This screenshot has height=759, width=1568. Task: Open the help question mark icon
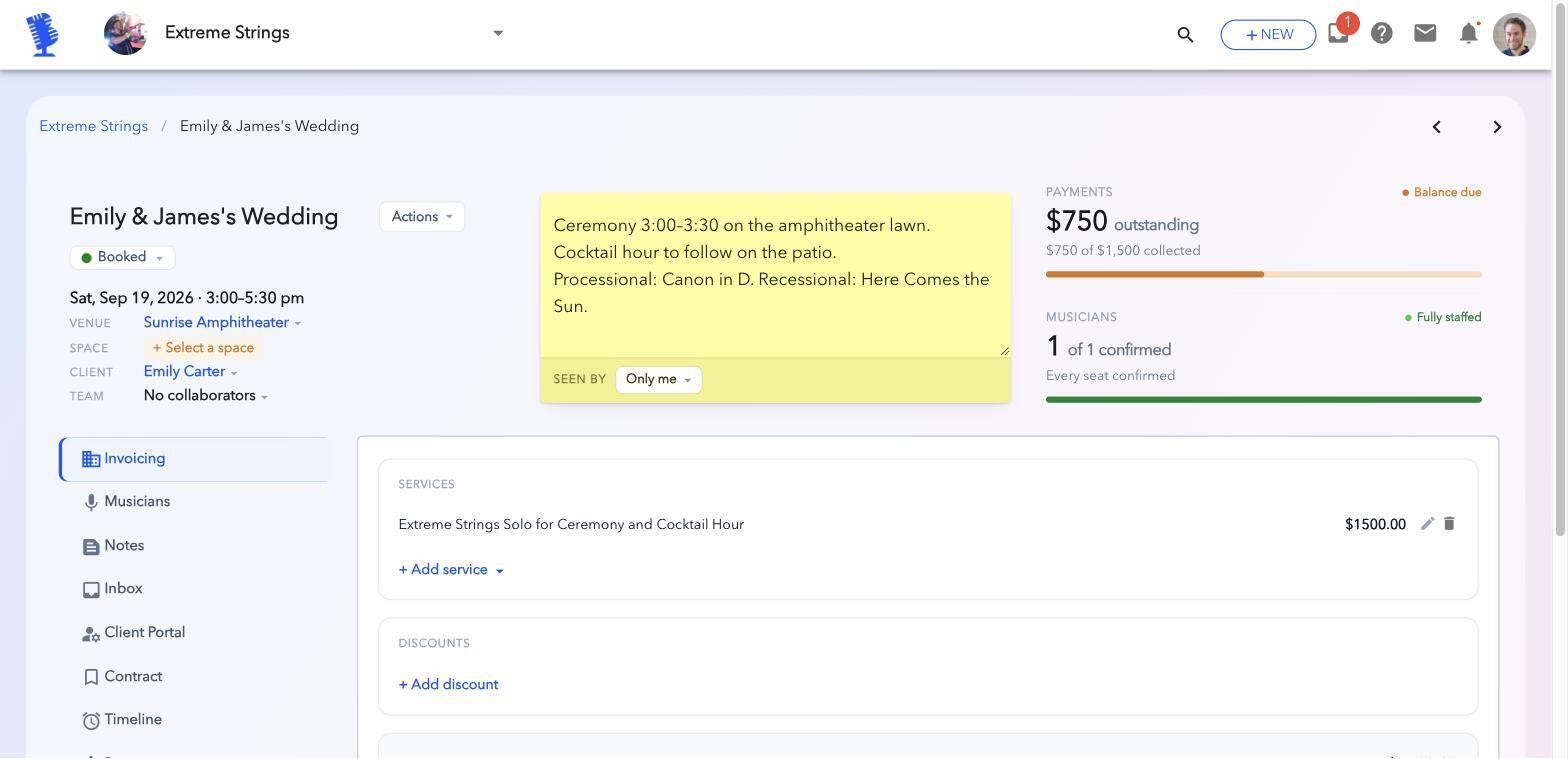[x=1382, y=33]
